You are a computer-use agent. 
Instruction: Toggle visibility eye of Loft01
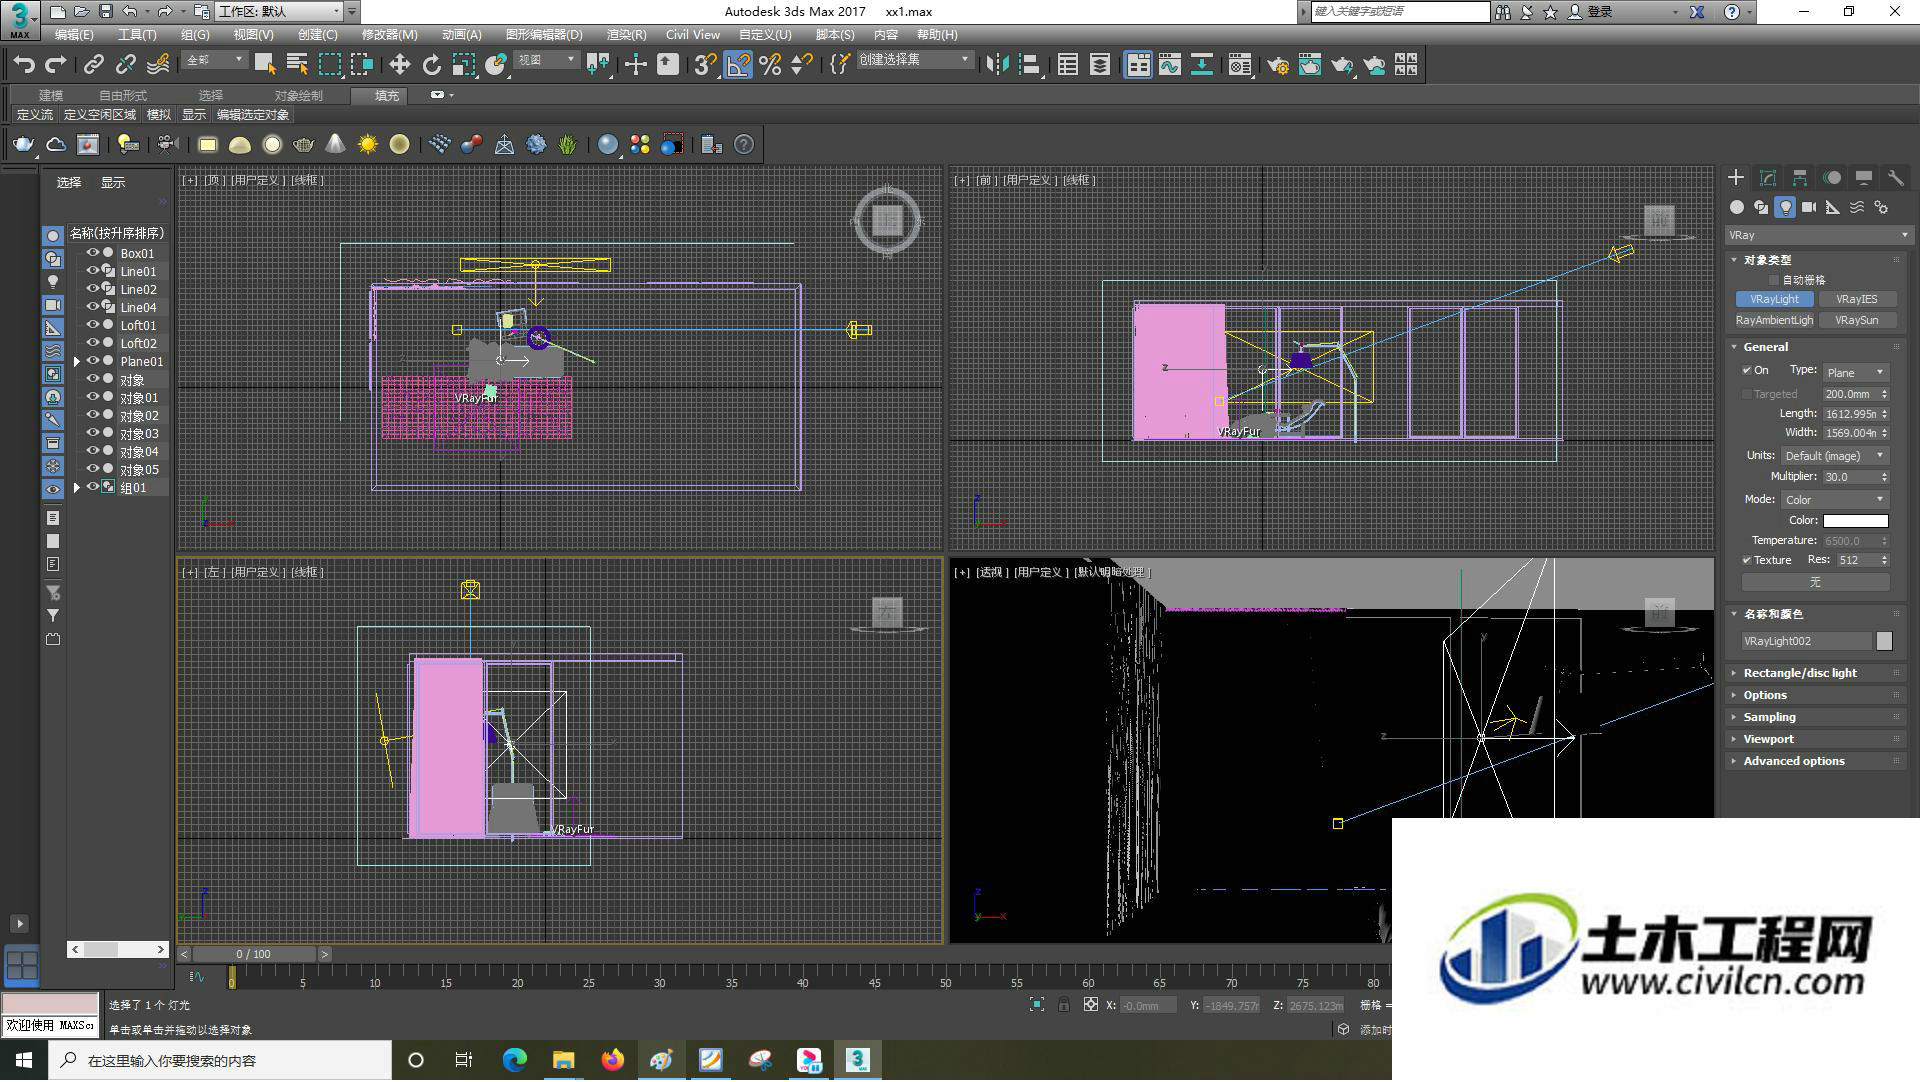pyautogui.click(x=92, y=325)
